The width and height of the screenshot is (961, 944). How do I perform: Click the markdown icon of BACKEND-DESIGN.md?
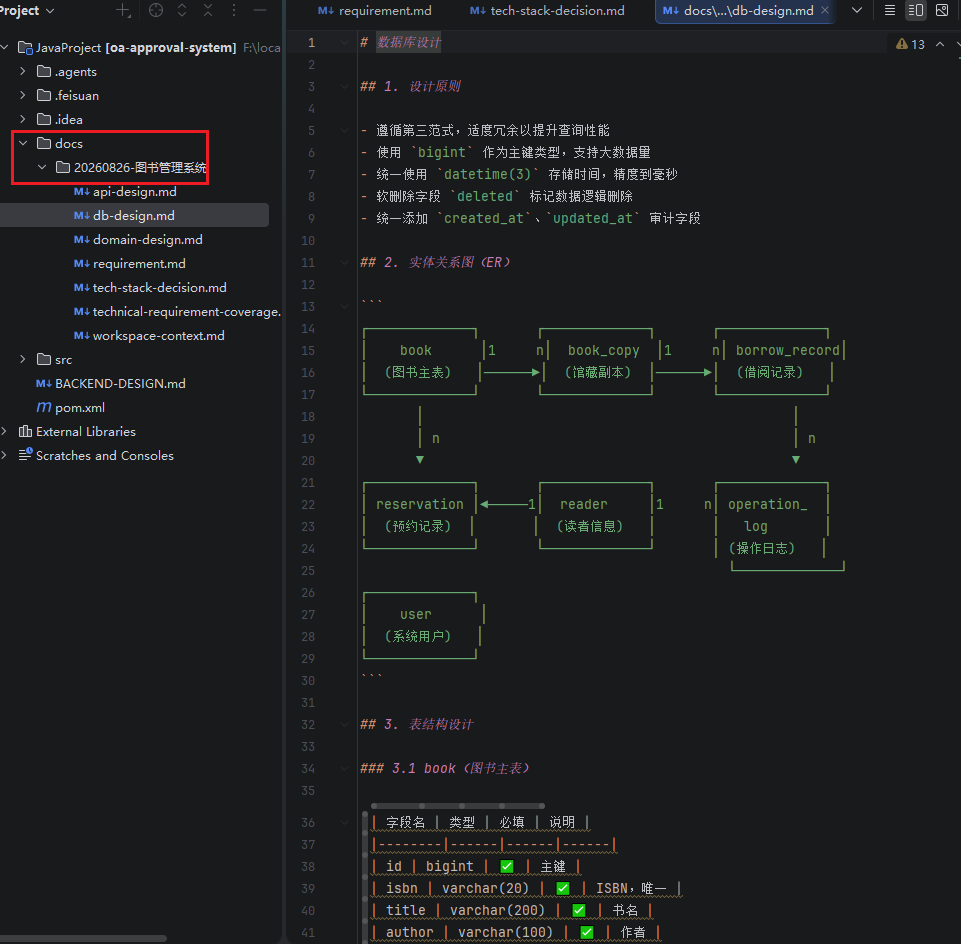44,384
